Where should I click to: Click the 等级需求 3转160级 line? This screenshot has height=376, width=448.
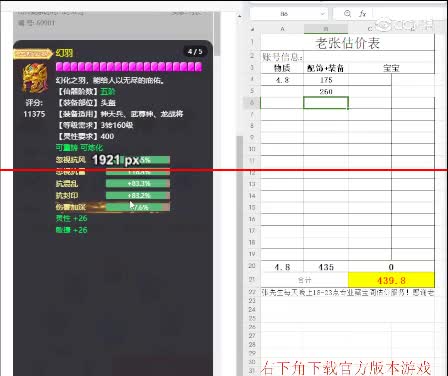click(95, 125)
